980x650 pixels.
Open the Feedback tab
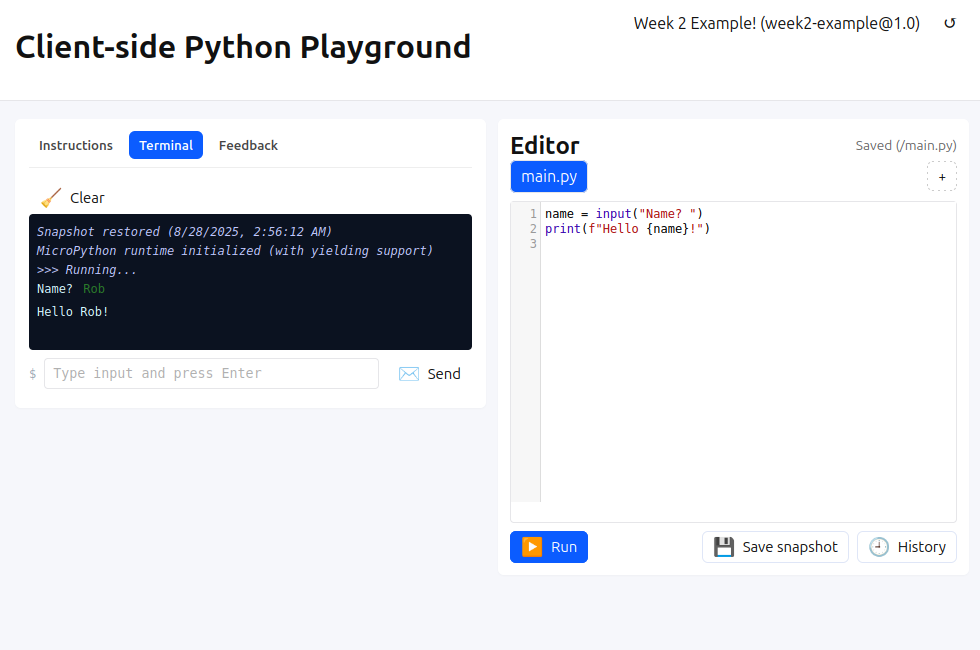(248, 145)
